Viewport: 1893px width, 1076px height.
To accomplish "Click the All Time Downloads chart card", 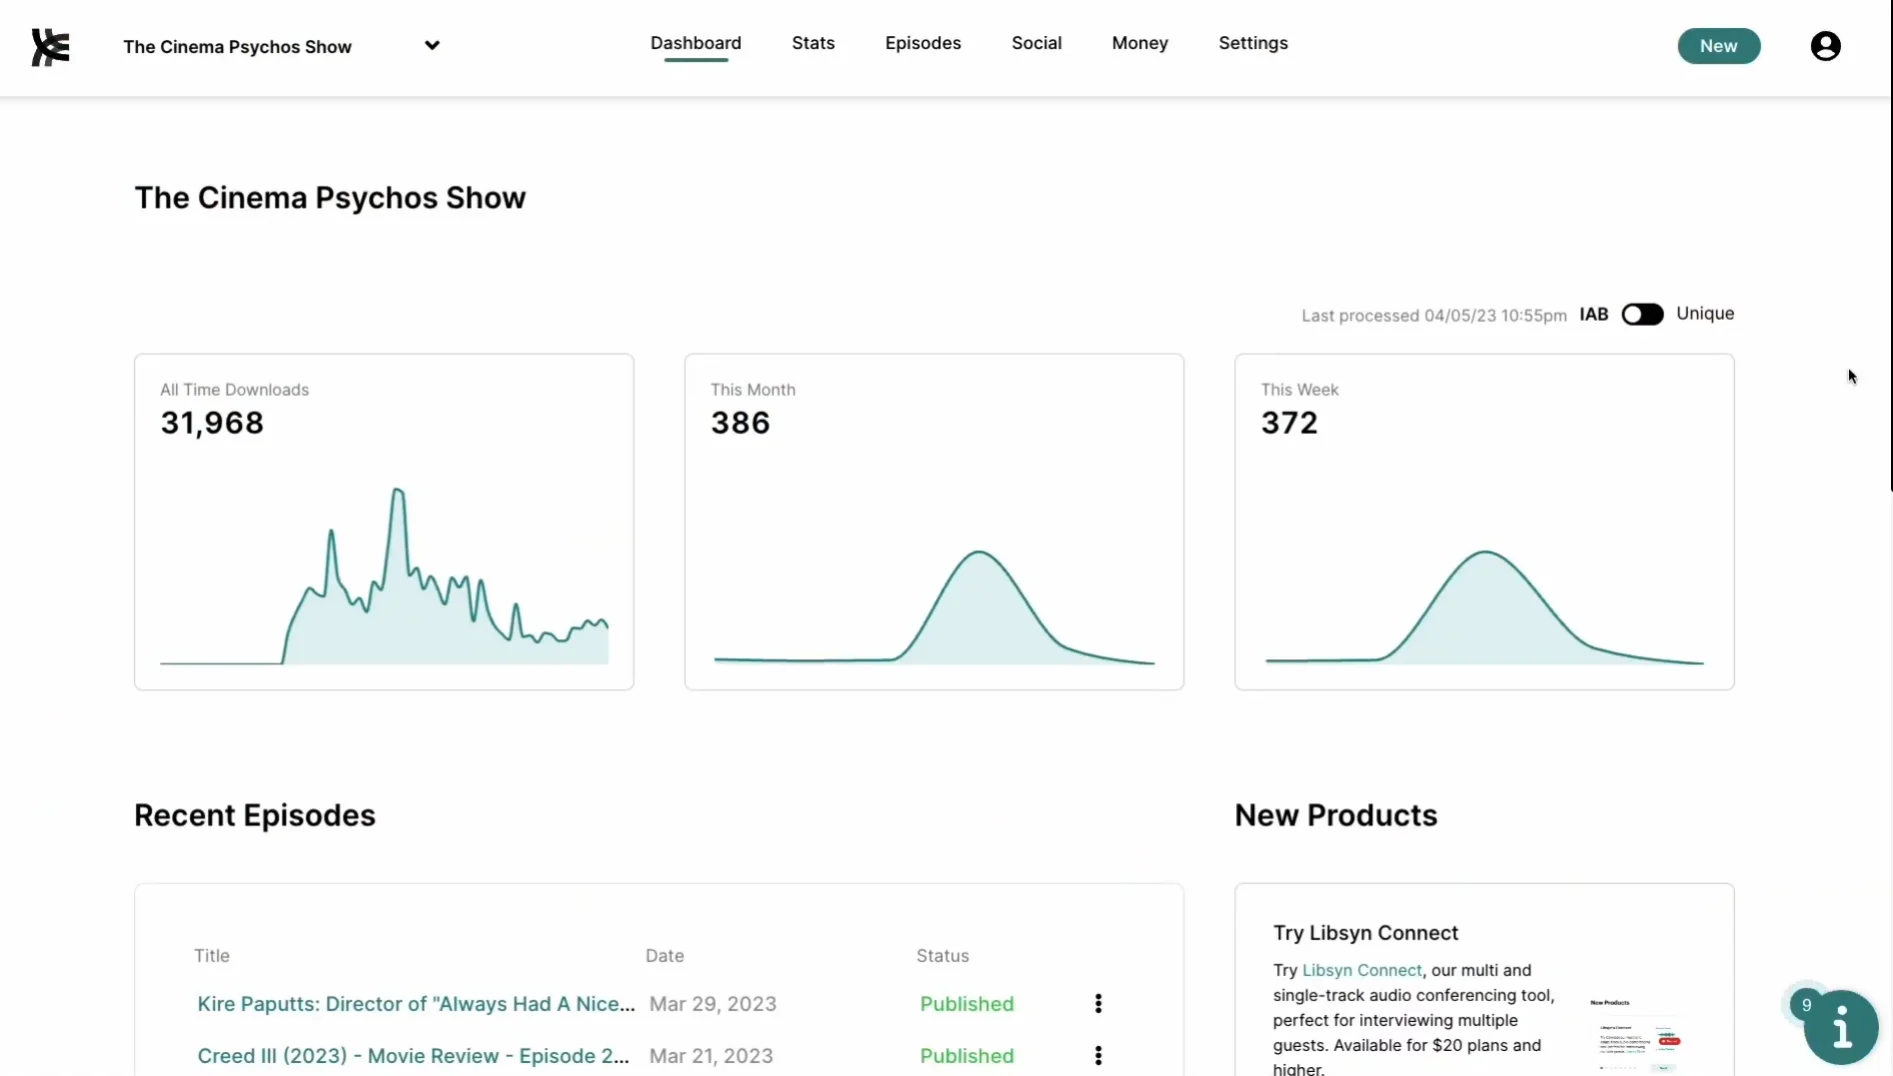I will tap(384, 521).
